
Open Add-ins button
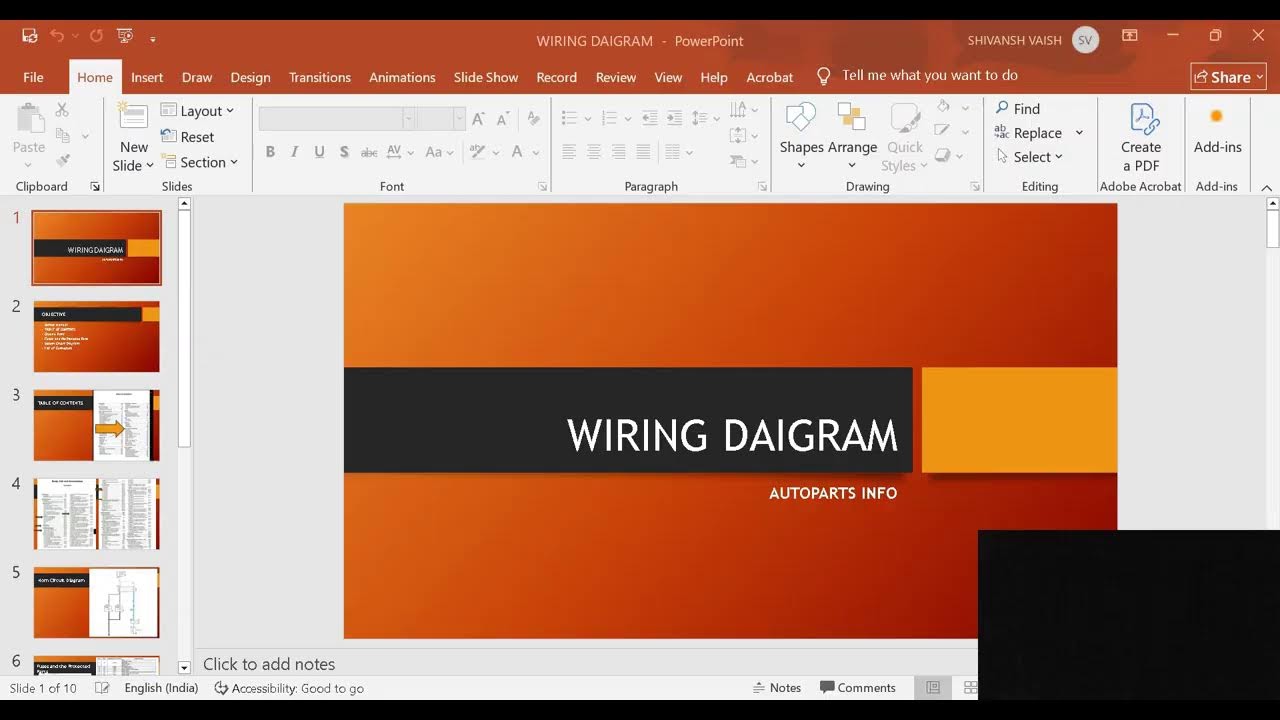1217,131
